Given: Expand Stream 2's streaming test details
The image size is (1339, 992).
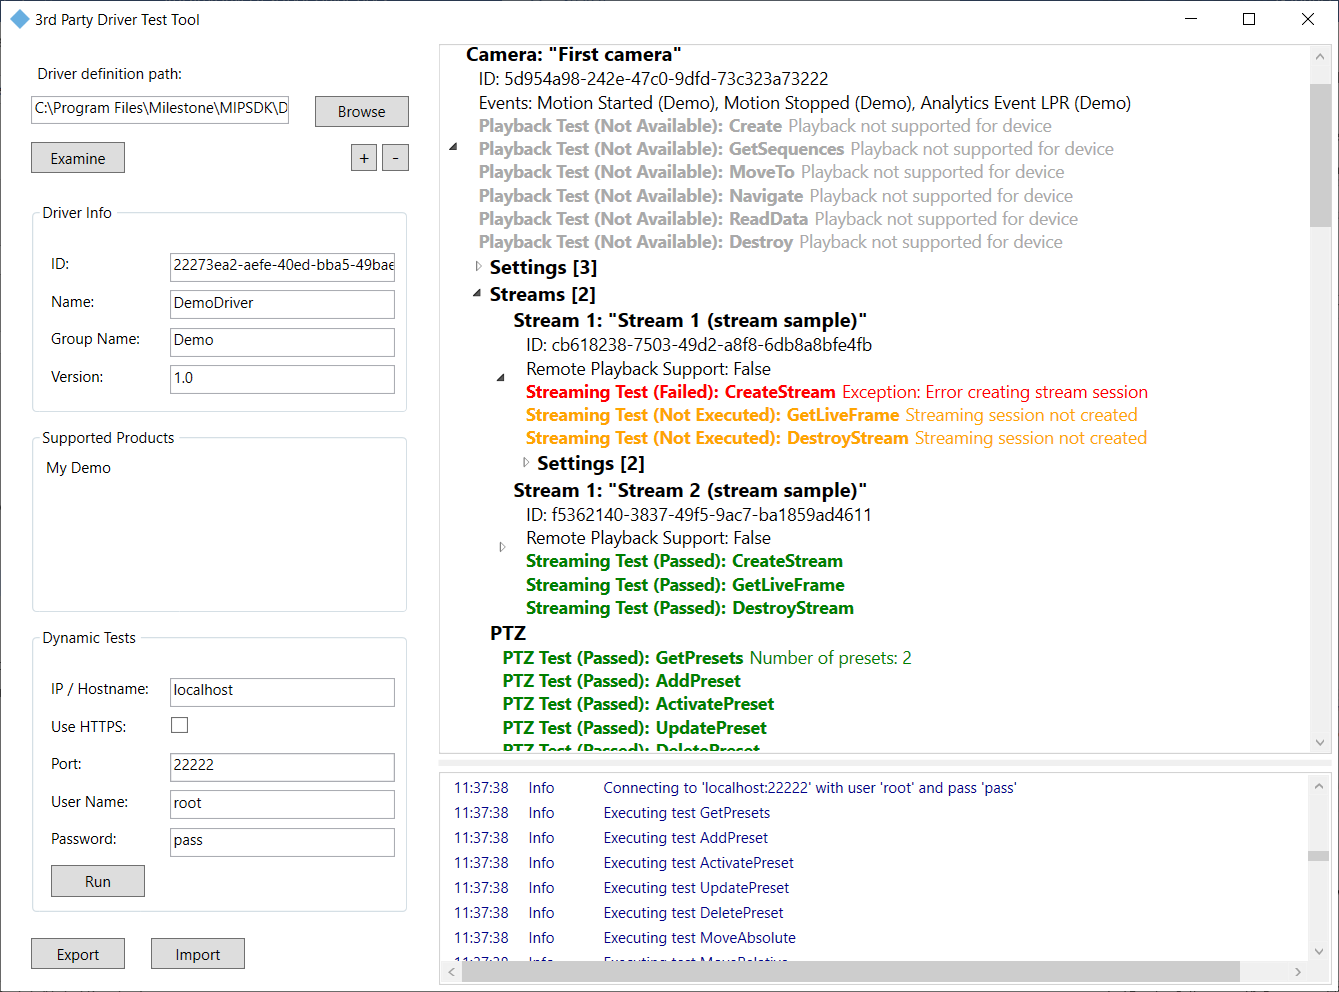Looking at the screenshot, I should pyautogui.click(x=501, y=546).
